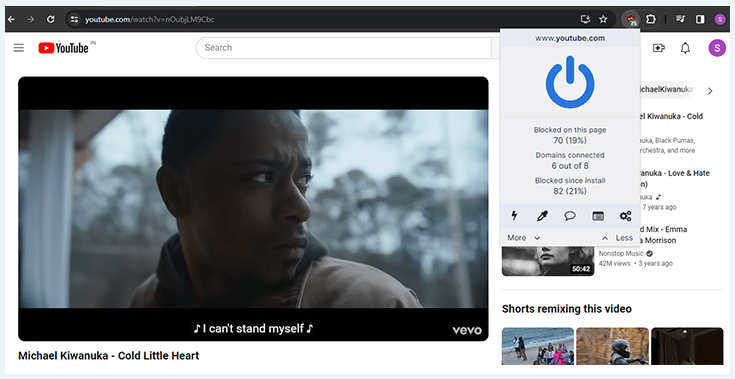This screenshot has width=735, height=379.
Task: Enter element picker mode (eyedropper icon)
Action: coord(542,216)
